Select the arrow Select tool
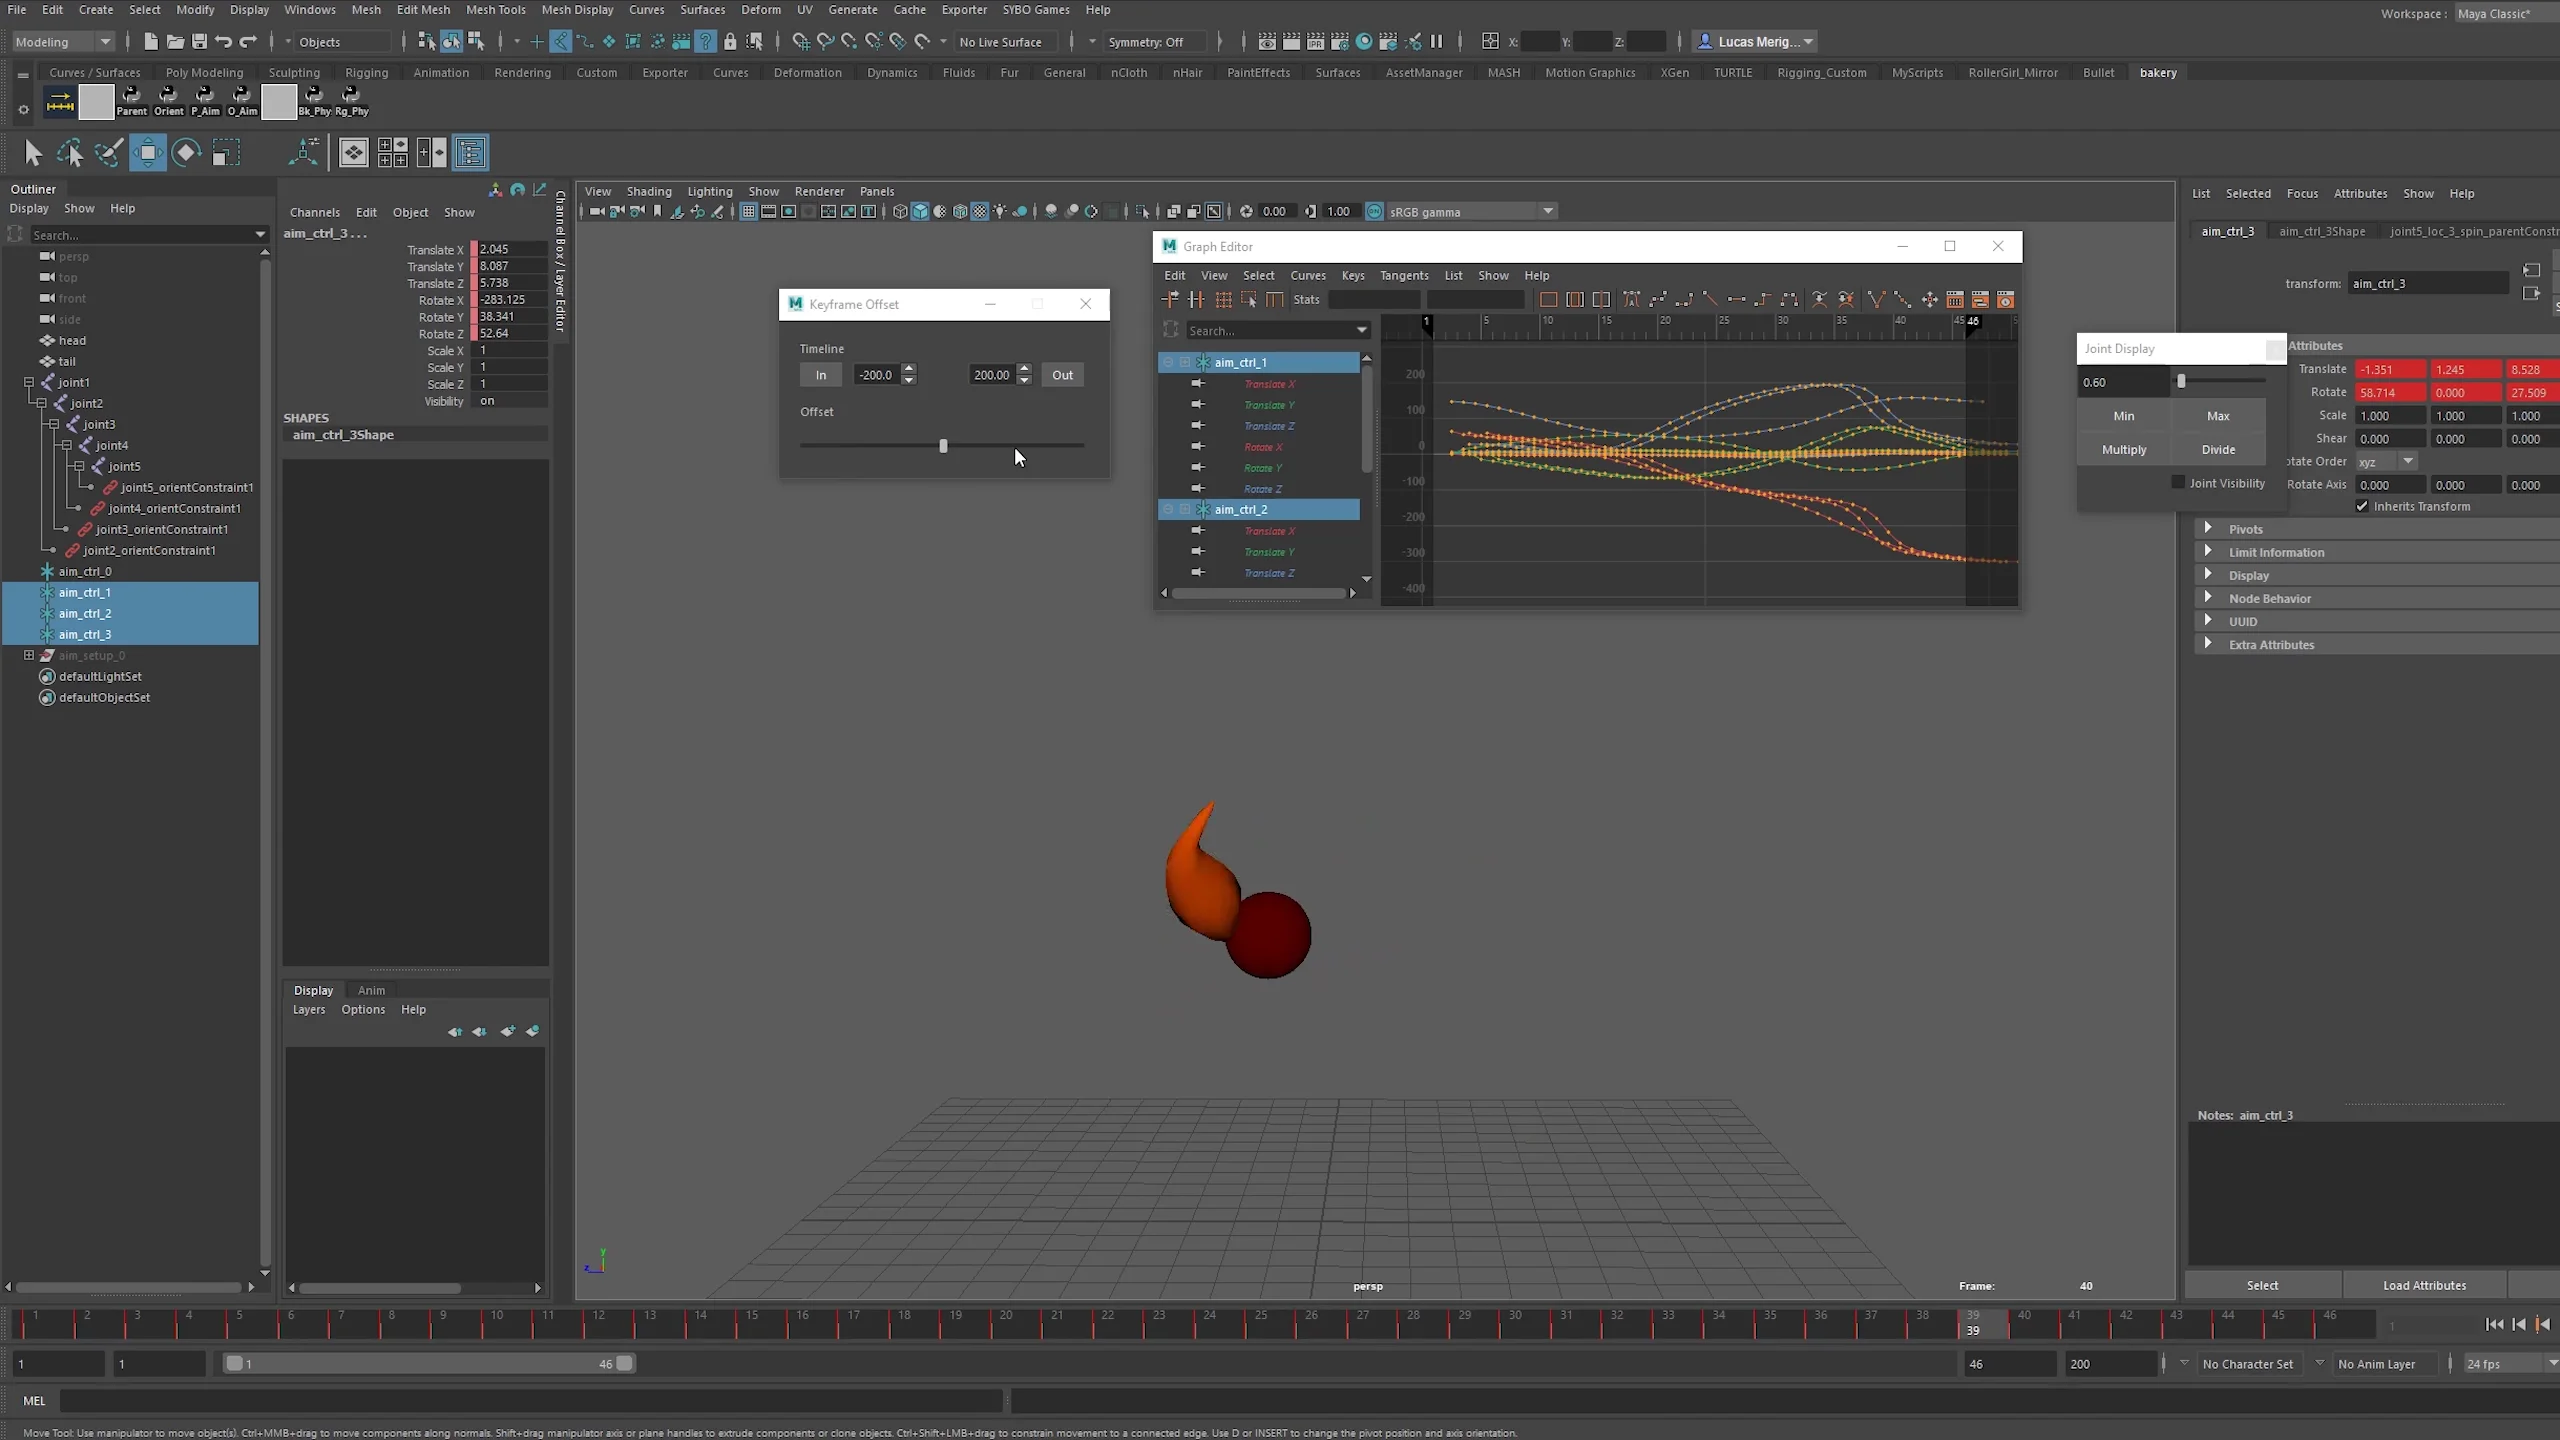Screen dimensions: 2560x1440 [32, 152]
